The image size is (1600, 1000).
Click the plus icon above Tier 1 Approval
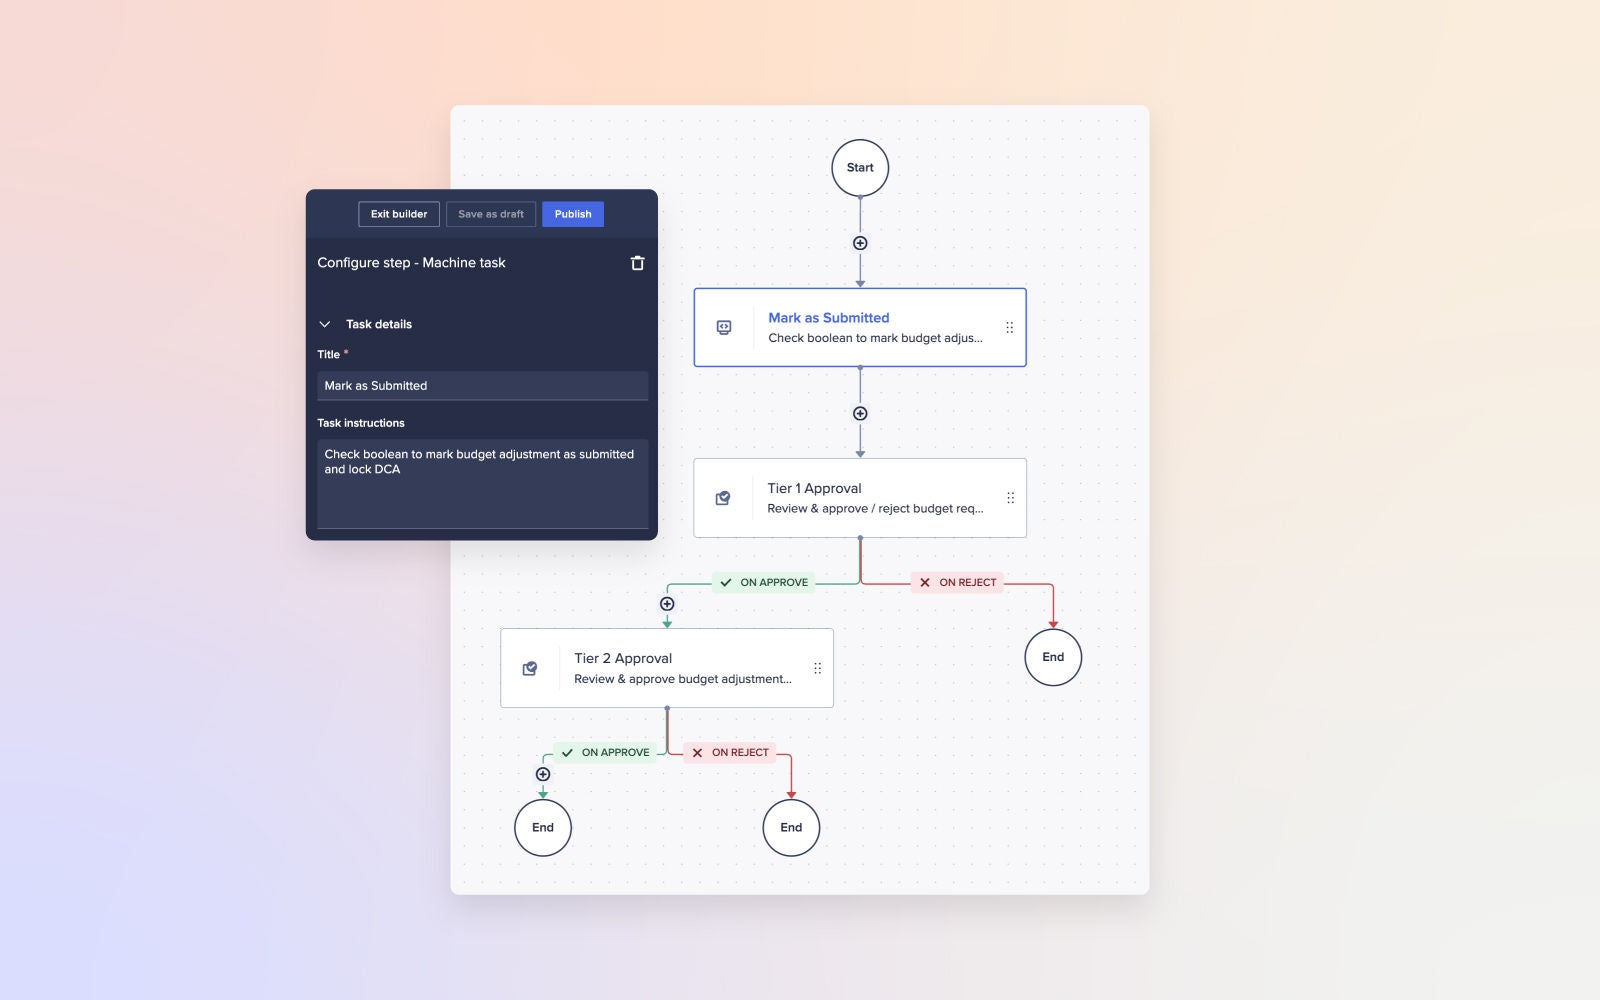pyautogui.click(x=859, y=414)
